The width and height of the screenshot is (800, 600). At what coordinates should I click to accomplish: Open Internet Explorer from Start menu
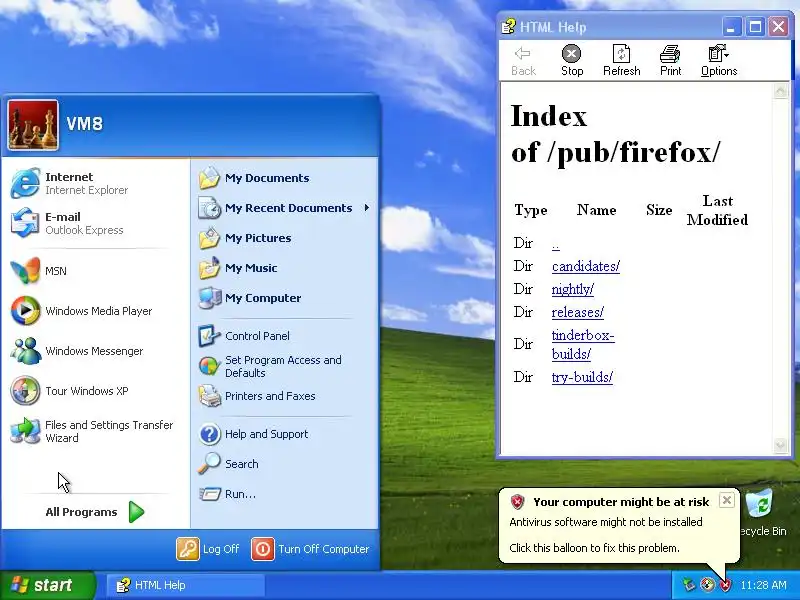coord(95,183)
